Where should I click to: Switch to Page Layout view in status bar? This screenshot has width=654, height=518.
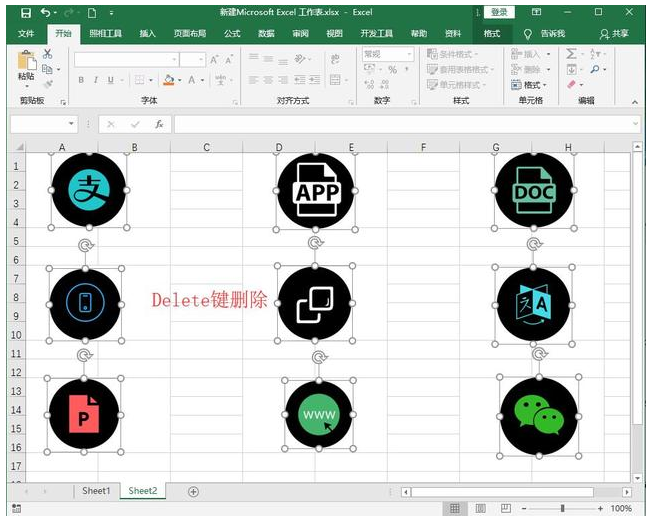pyautogui.click(x=479, y=508)
